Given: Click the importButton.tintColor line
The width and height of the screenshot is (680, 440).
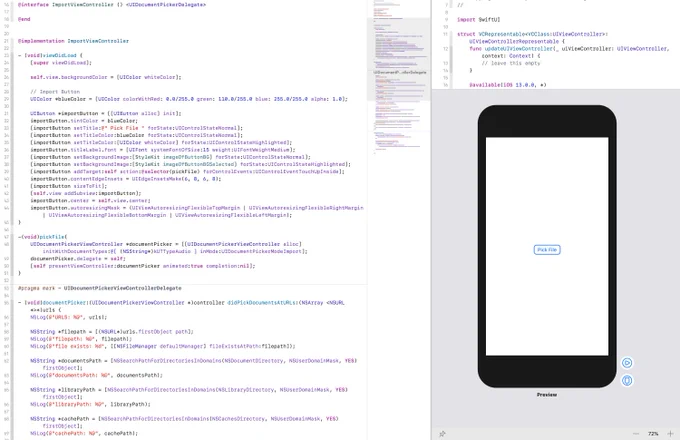Looking at the screenshot, I should tap(84, 121).
